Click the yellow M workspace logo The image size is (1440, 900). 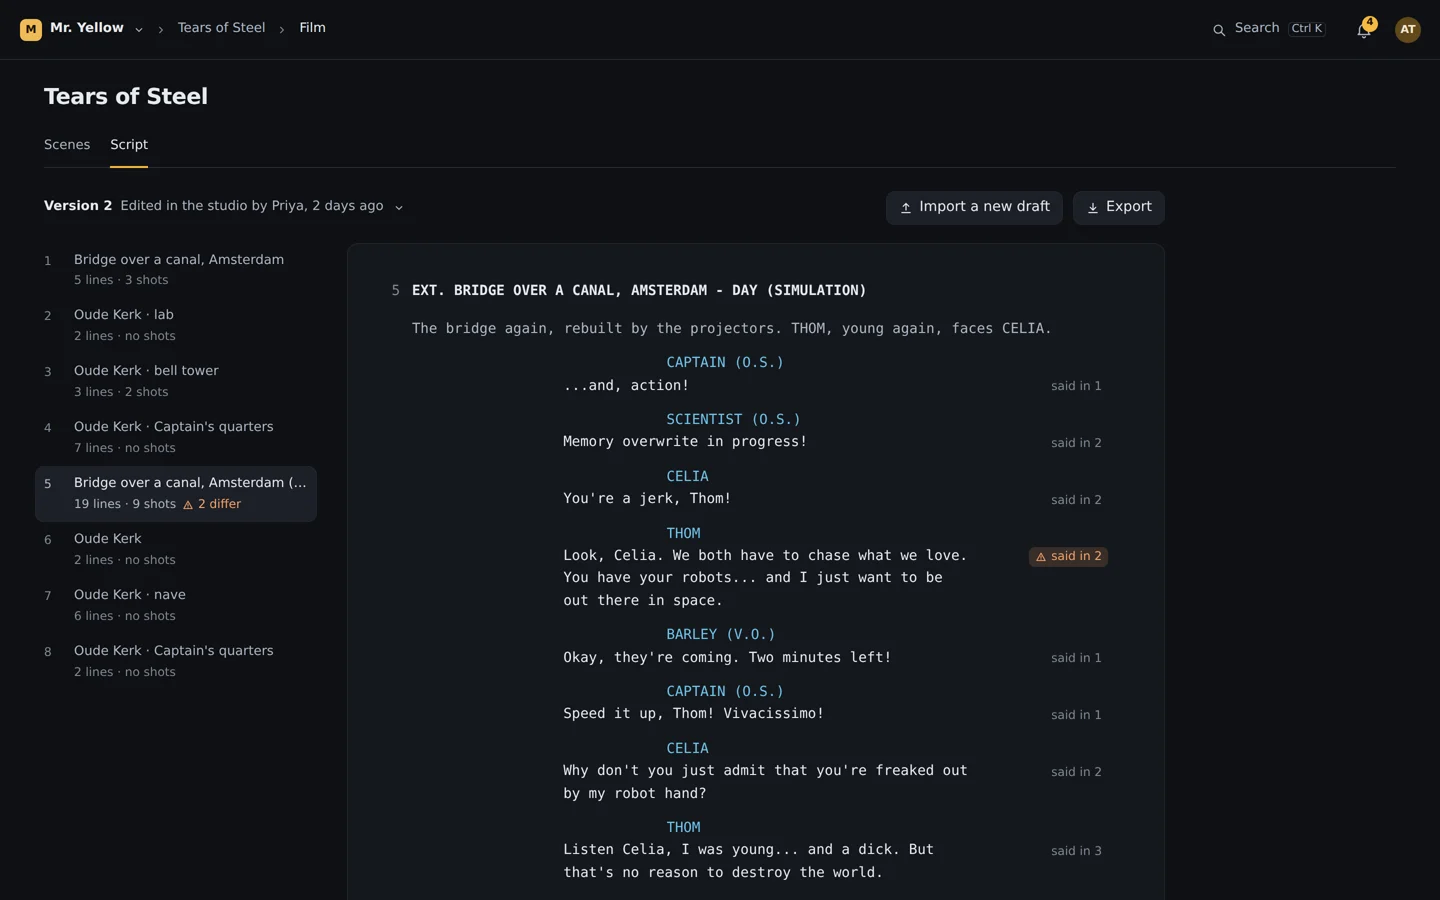(x=31, y=29)
